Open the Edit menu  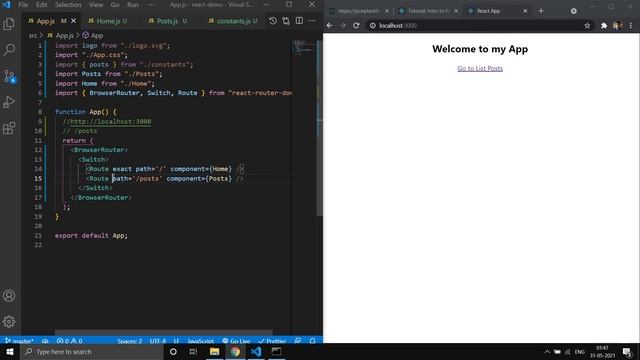click(42, 5)
